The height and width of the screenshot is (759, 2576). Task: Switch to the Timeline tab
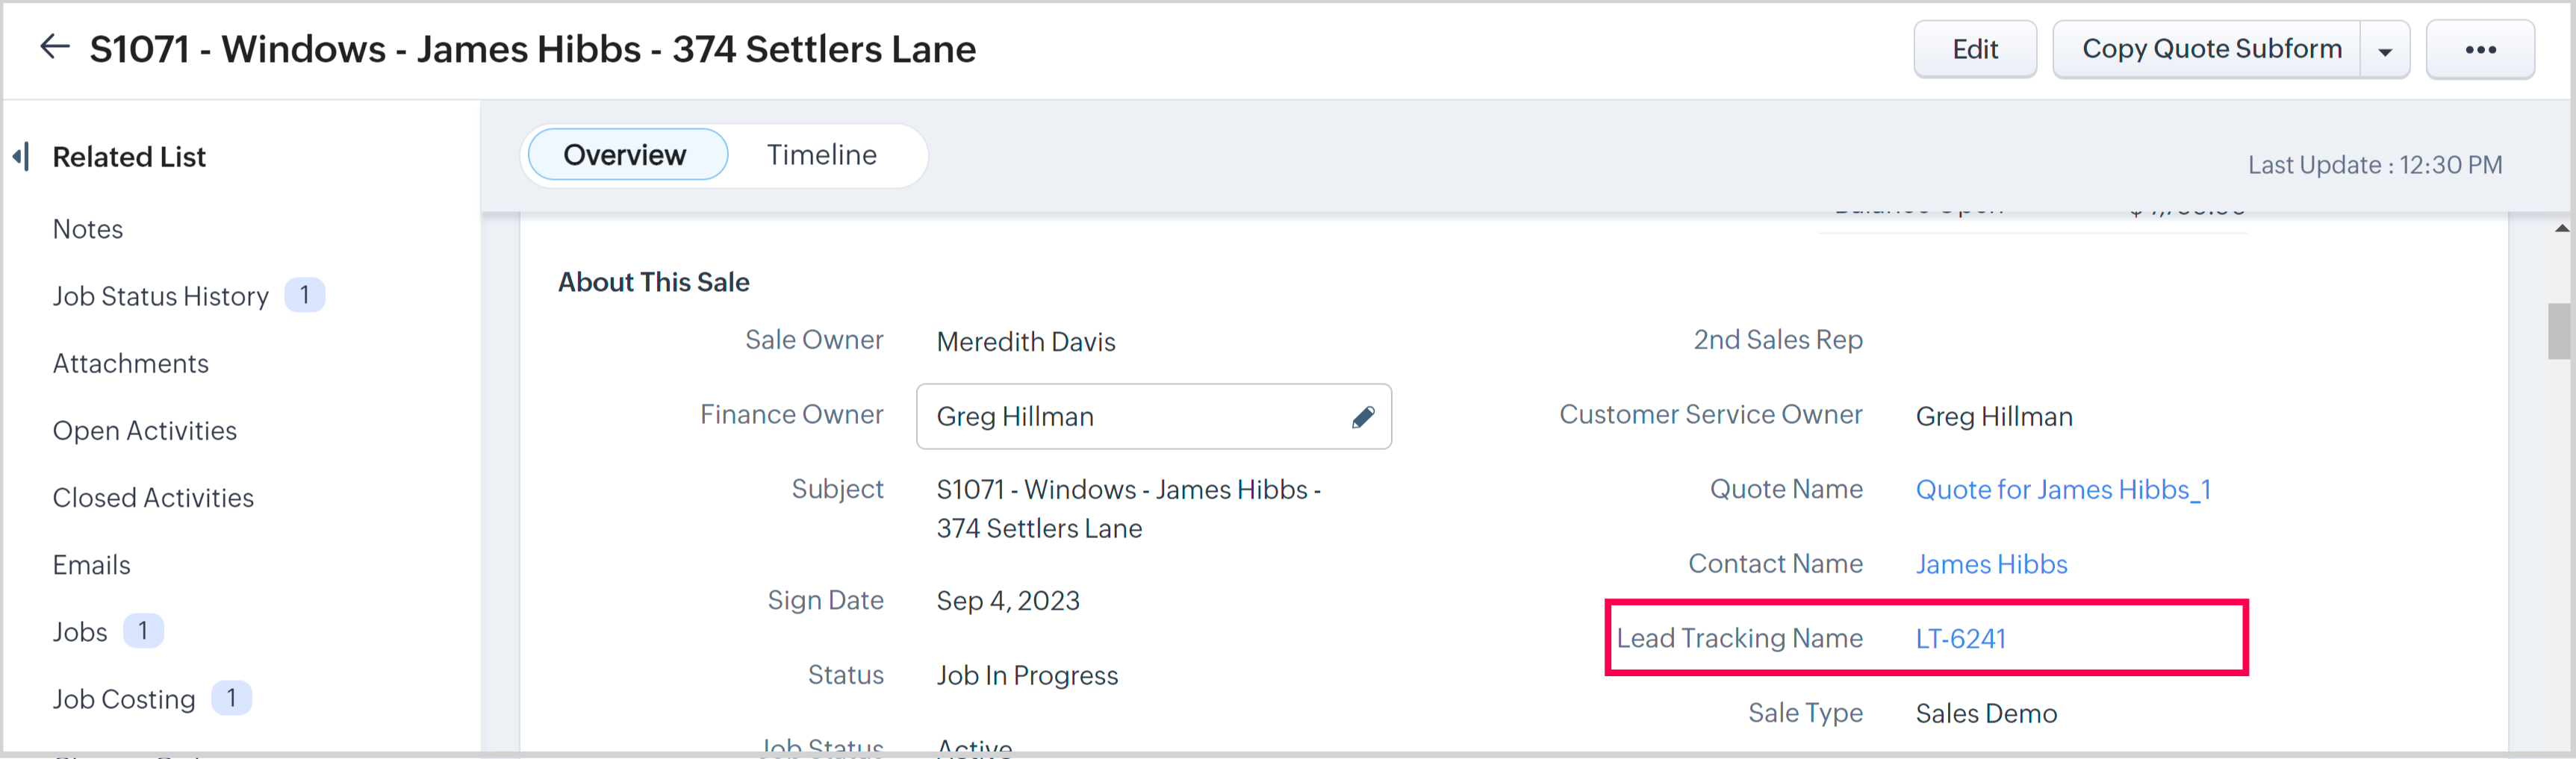821,155
